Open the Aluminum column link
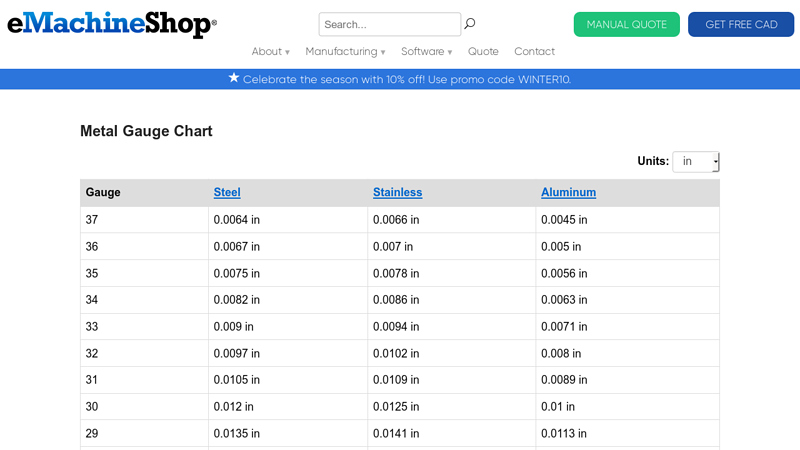The height and width of the screenshot is (450, 800). 568,193
